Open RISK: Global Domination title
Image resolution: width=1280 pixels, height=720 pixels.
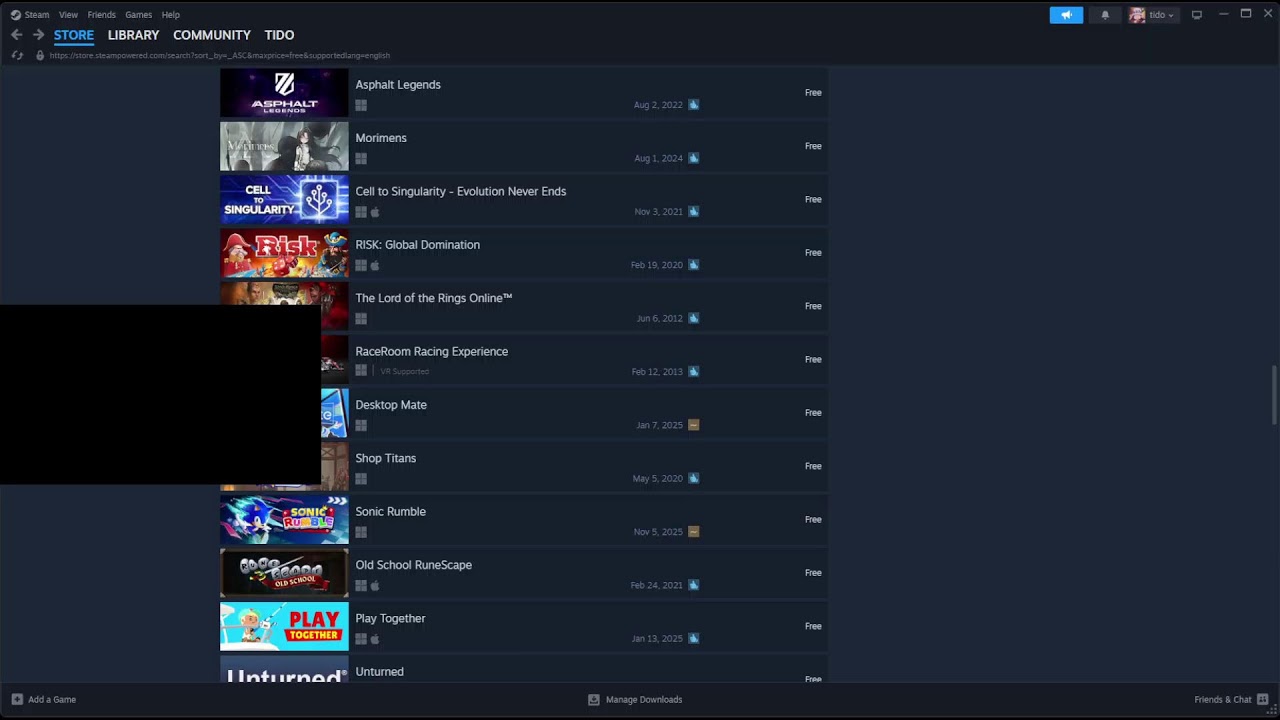(418, 245)
